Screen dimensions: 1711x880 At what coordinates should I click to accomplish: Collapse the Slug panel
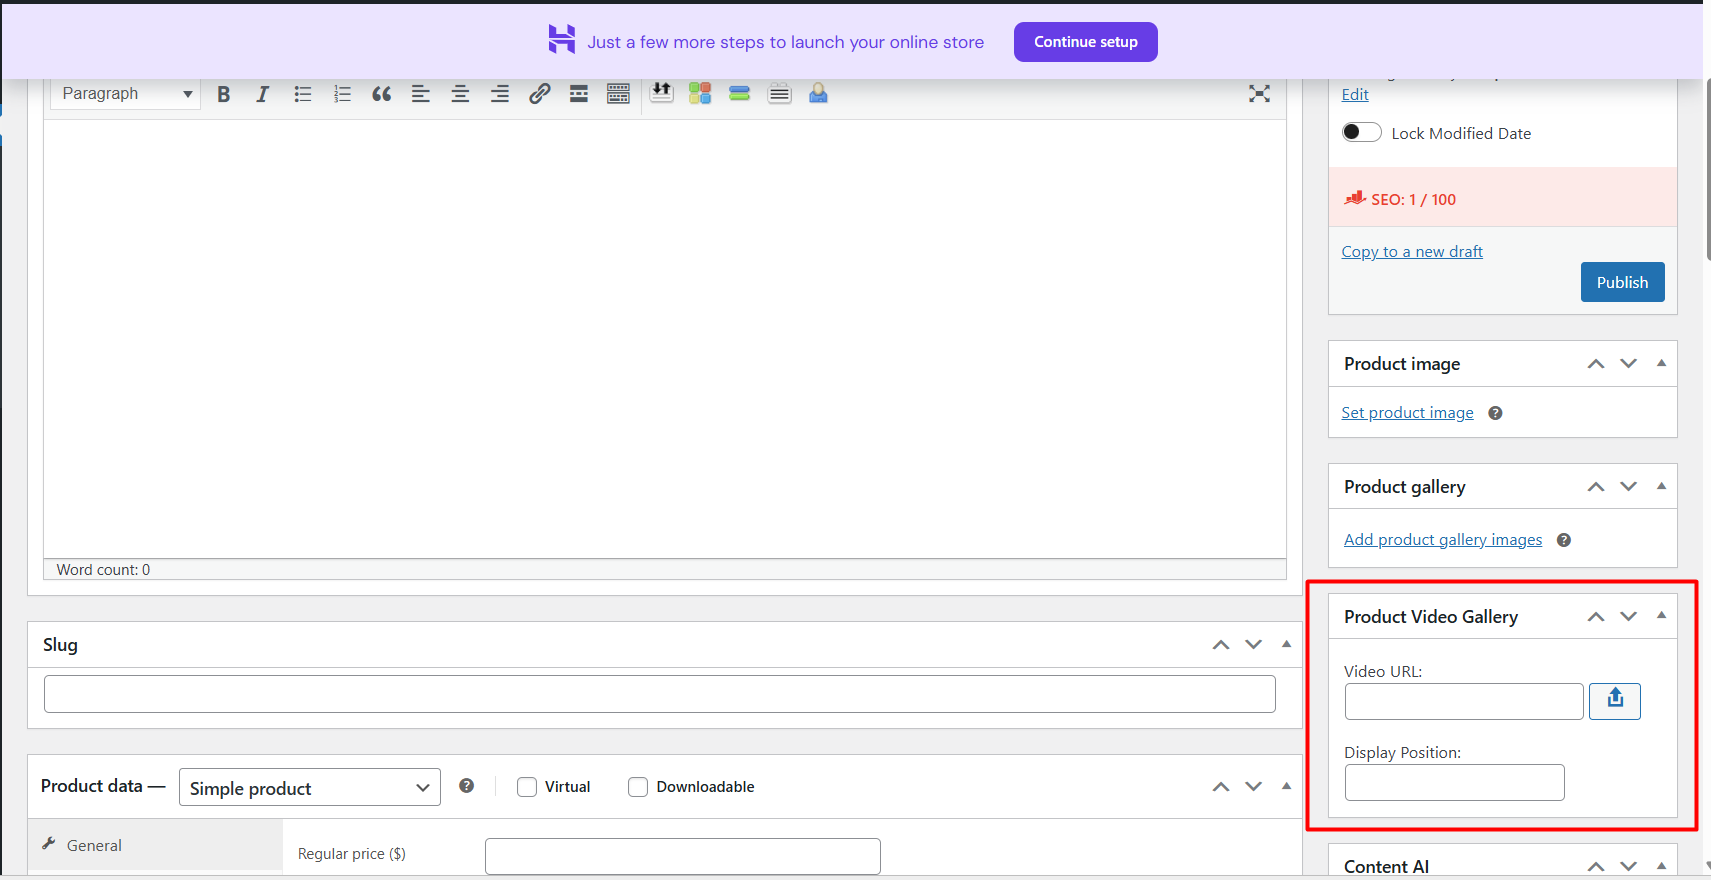click(1286, 644)
